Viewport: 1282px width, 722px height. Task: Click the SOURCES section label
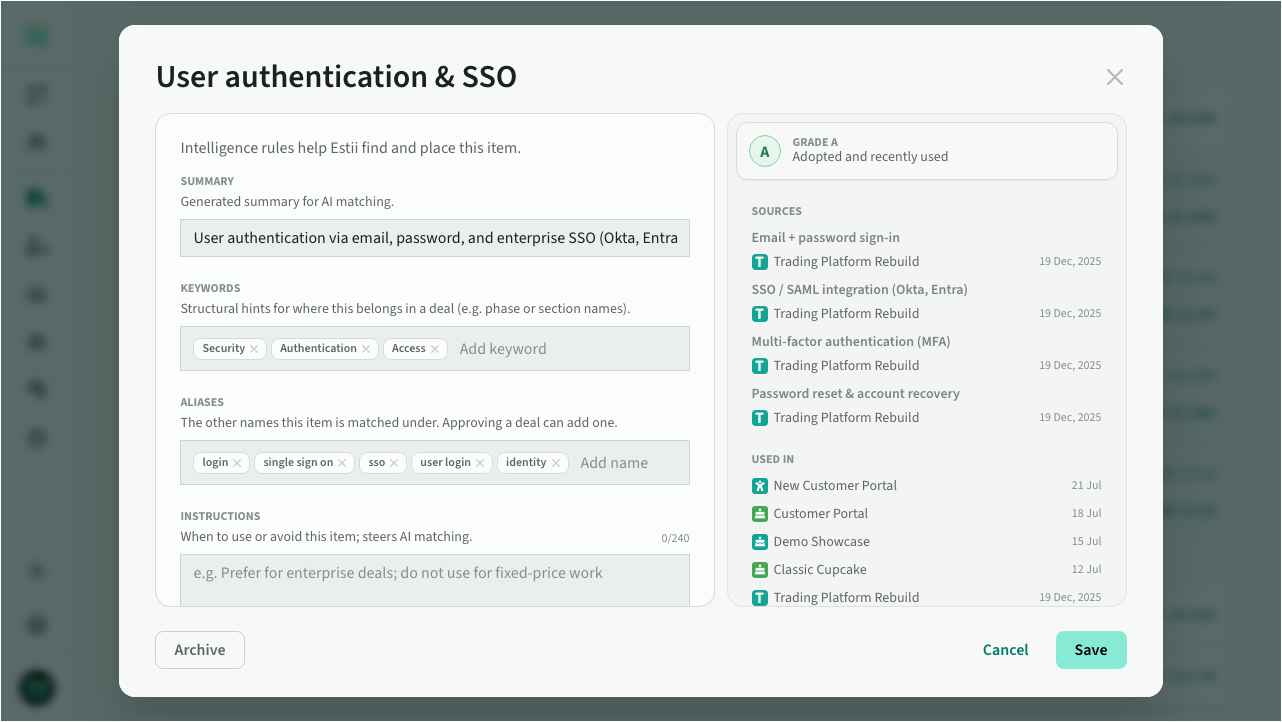(777, 212)
